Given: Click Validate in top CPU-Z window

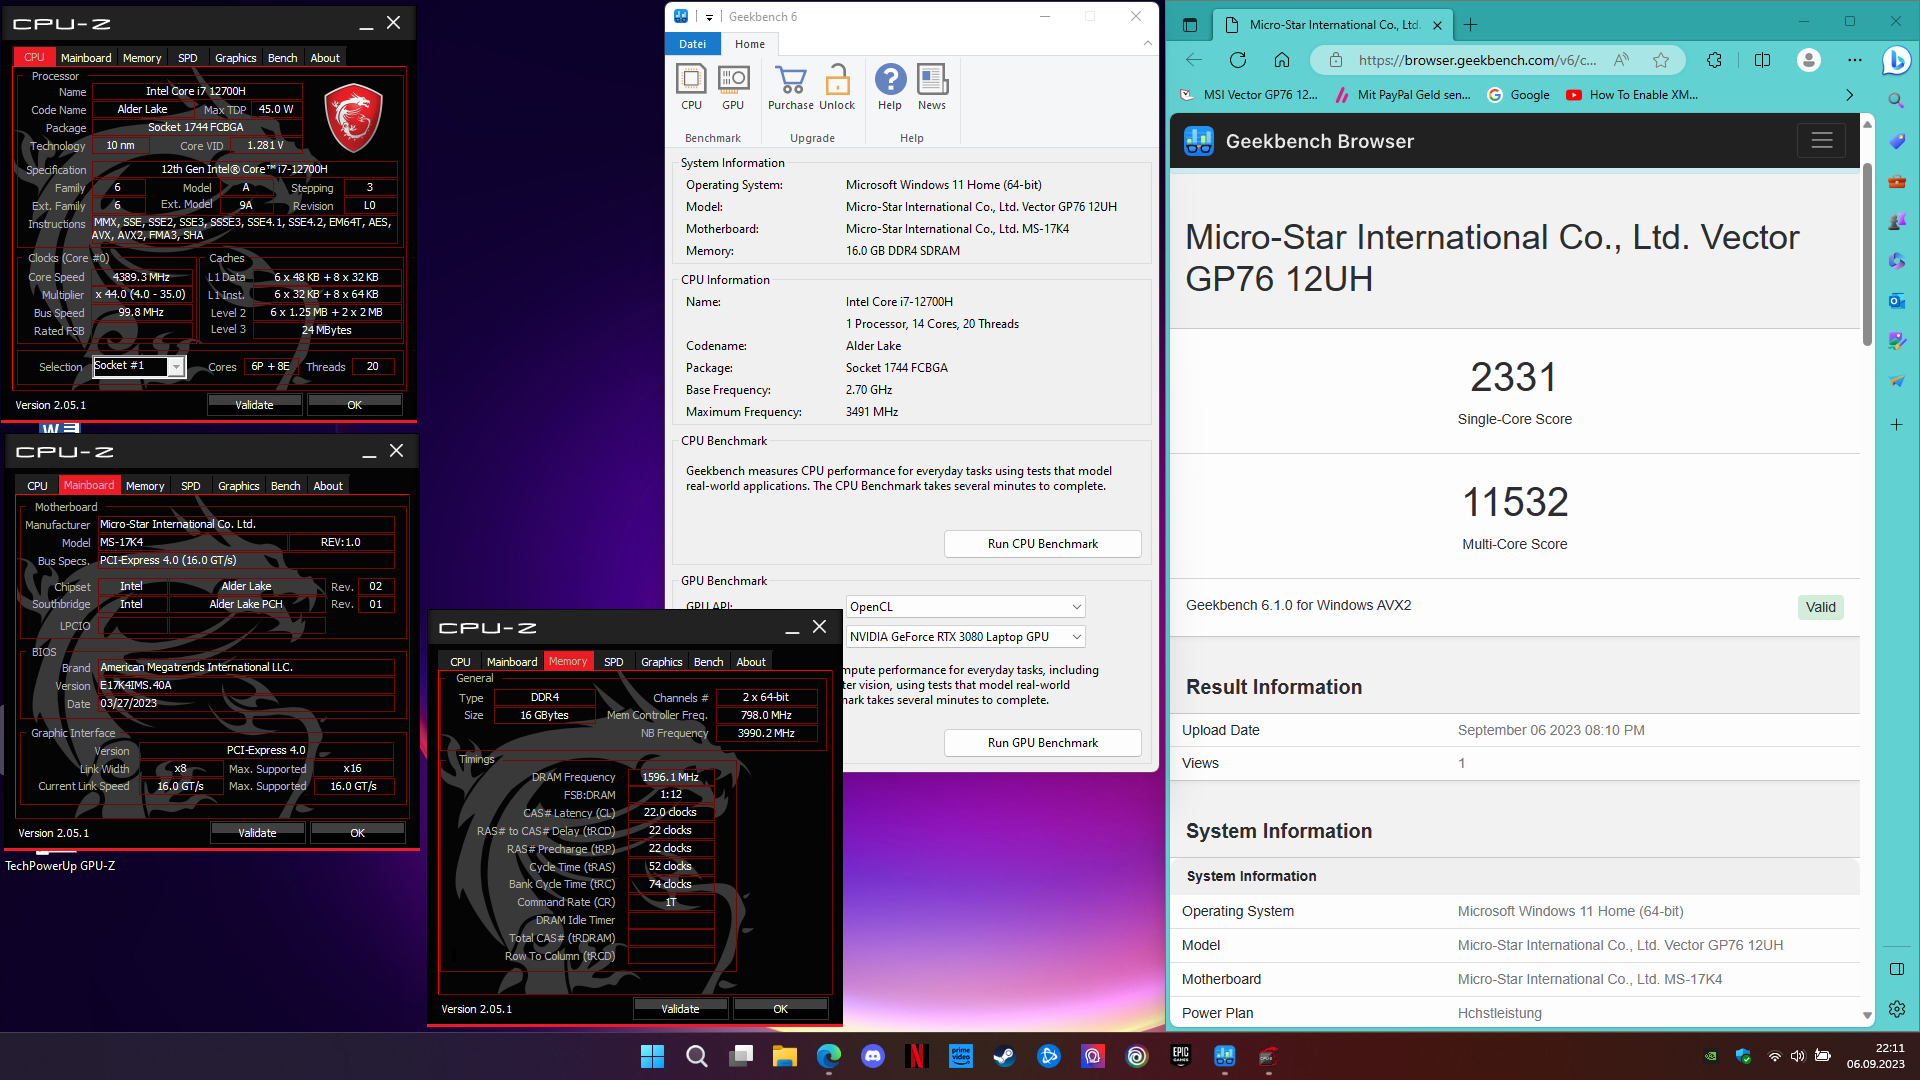Looking at the screenshot, I should coord(254,405).
